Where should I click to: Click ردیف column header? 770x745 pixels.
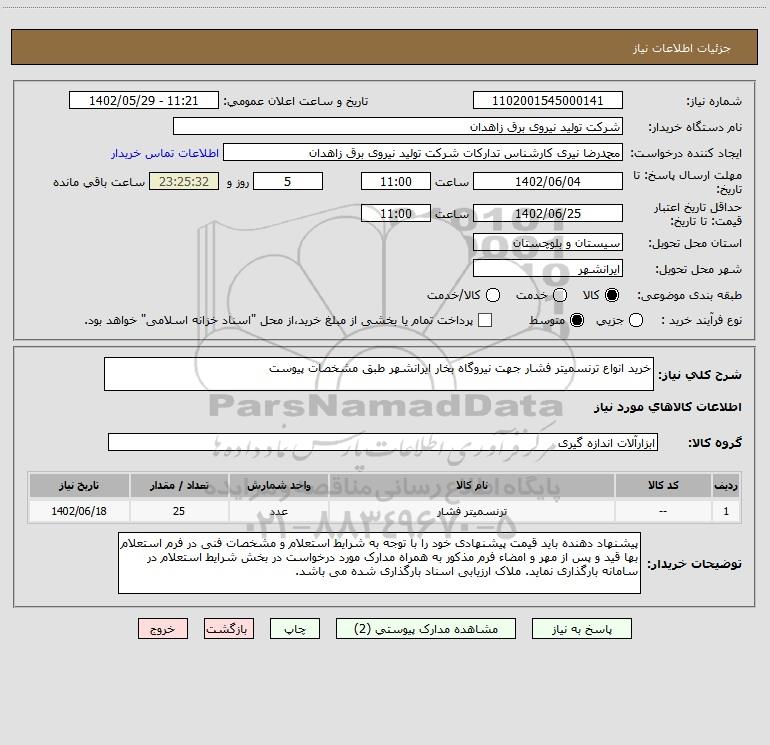pyautogui.click(x=726, y=485)
